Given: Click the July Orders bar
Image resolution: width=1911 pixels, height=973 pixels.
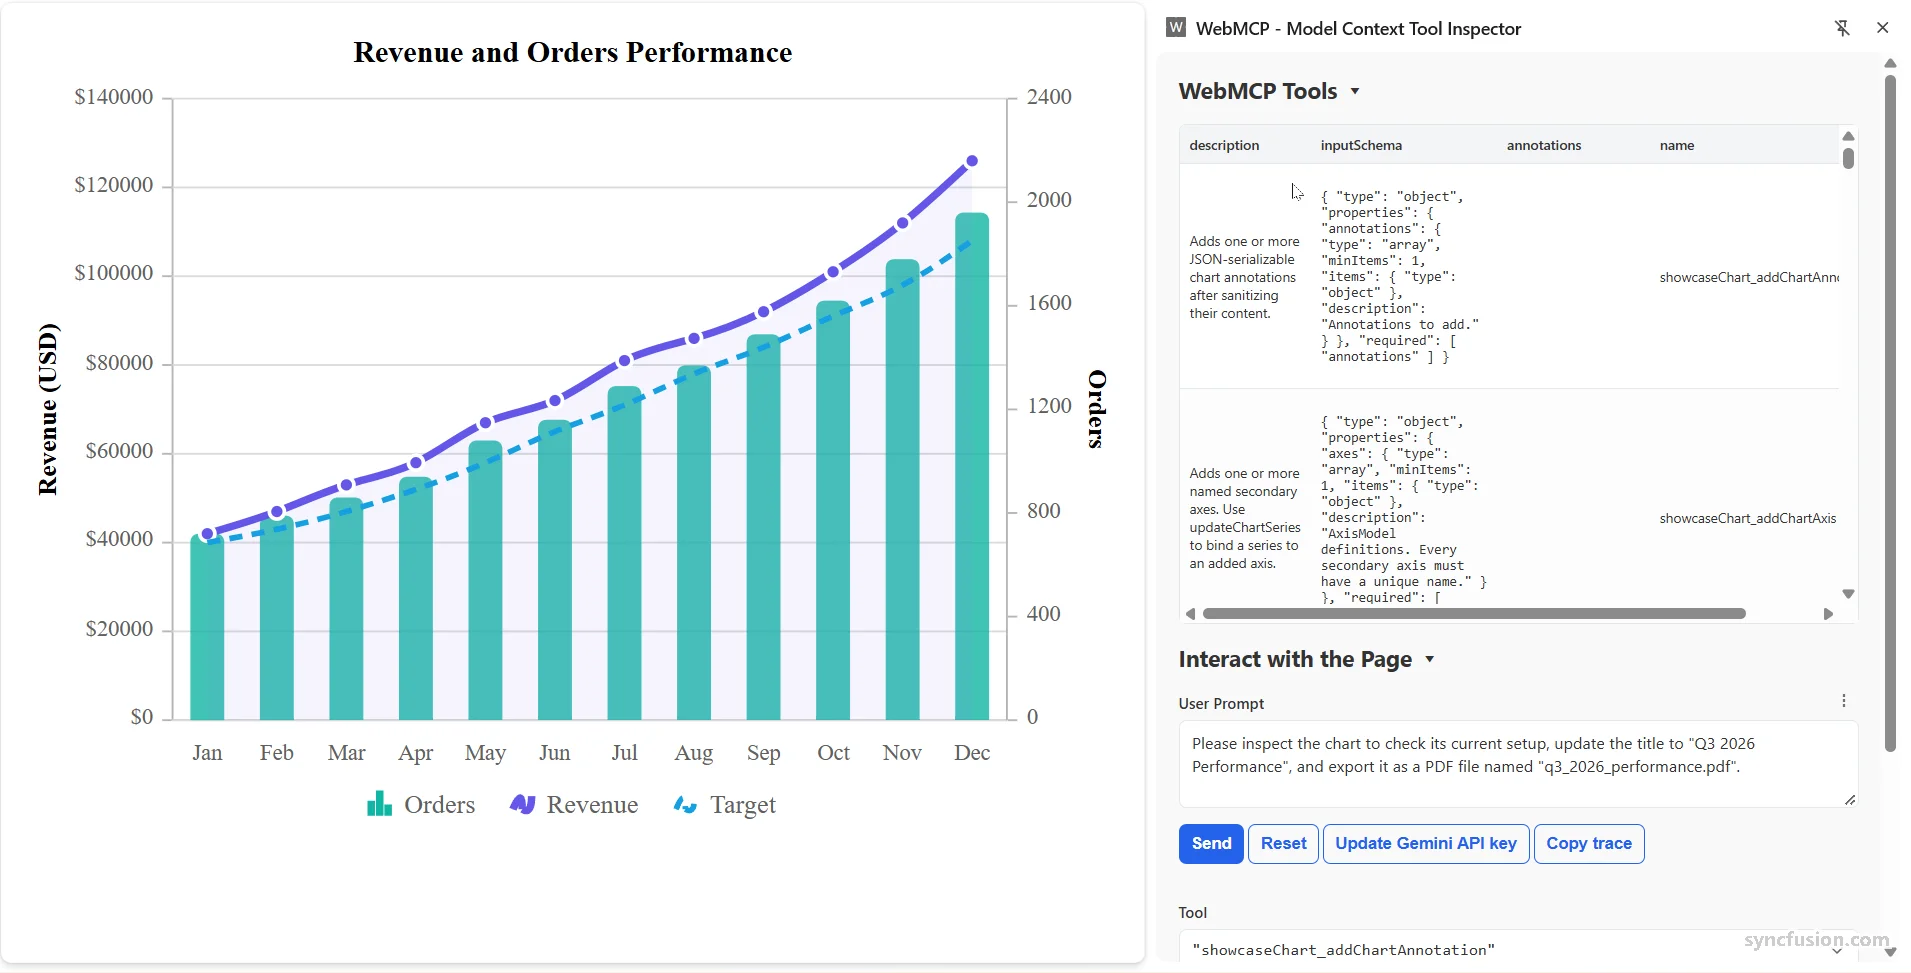Looking at the screenshot, I should click(624, 553).
